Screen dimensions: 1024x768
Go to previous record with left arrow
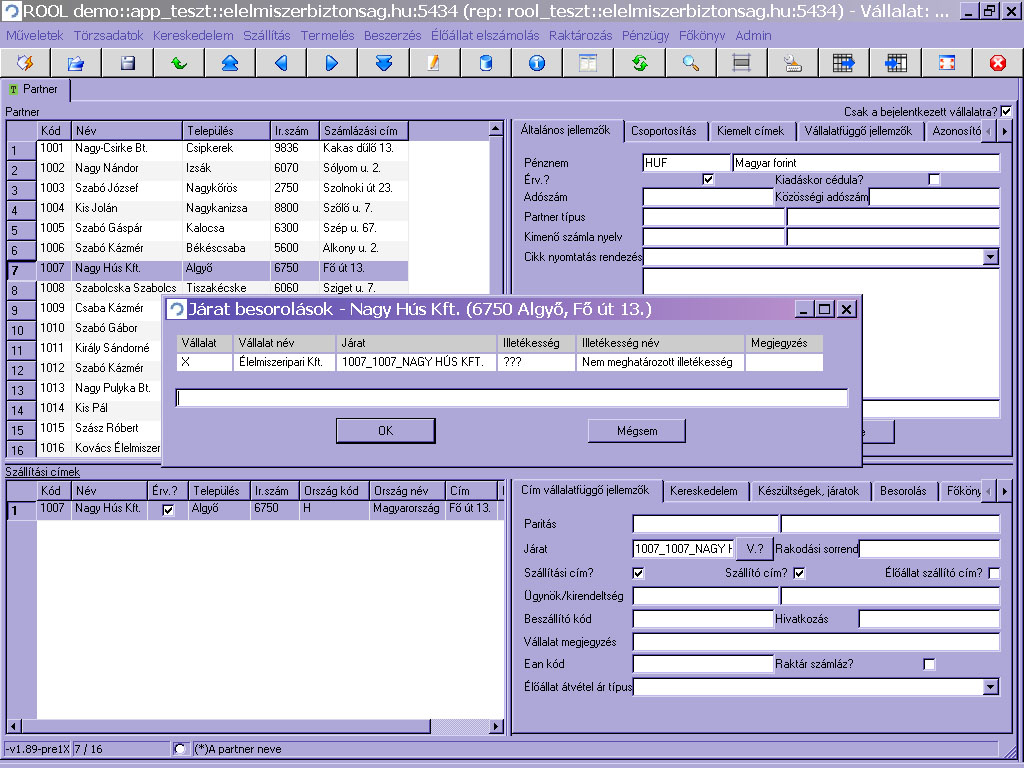tap(281, 63)
